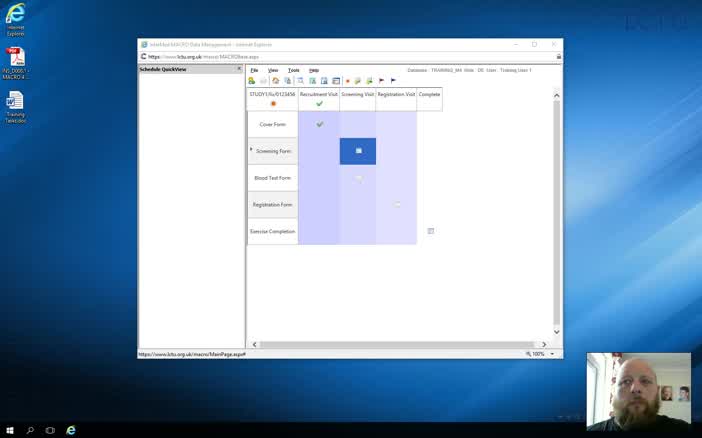Click the red flag toolbar icon
Viewport: 702px width, 438px height.
coord(381,81)
